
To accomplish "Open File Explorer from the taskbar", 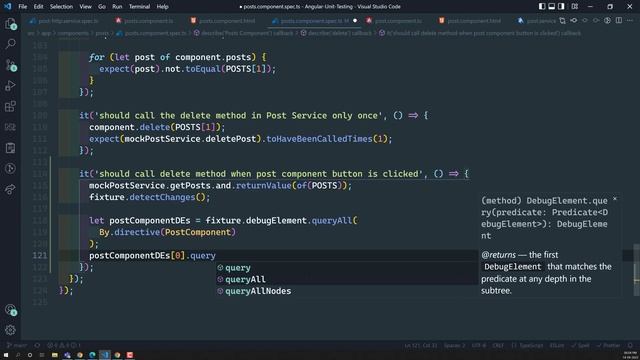I will pyautogui.click(x=54, y=355).
